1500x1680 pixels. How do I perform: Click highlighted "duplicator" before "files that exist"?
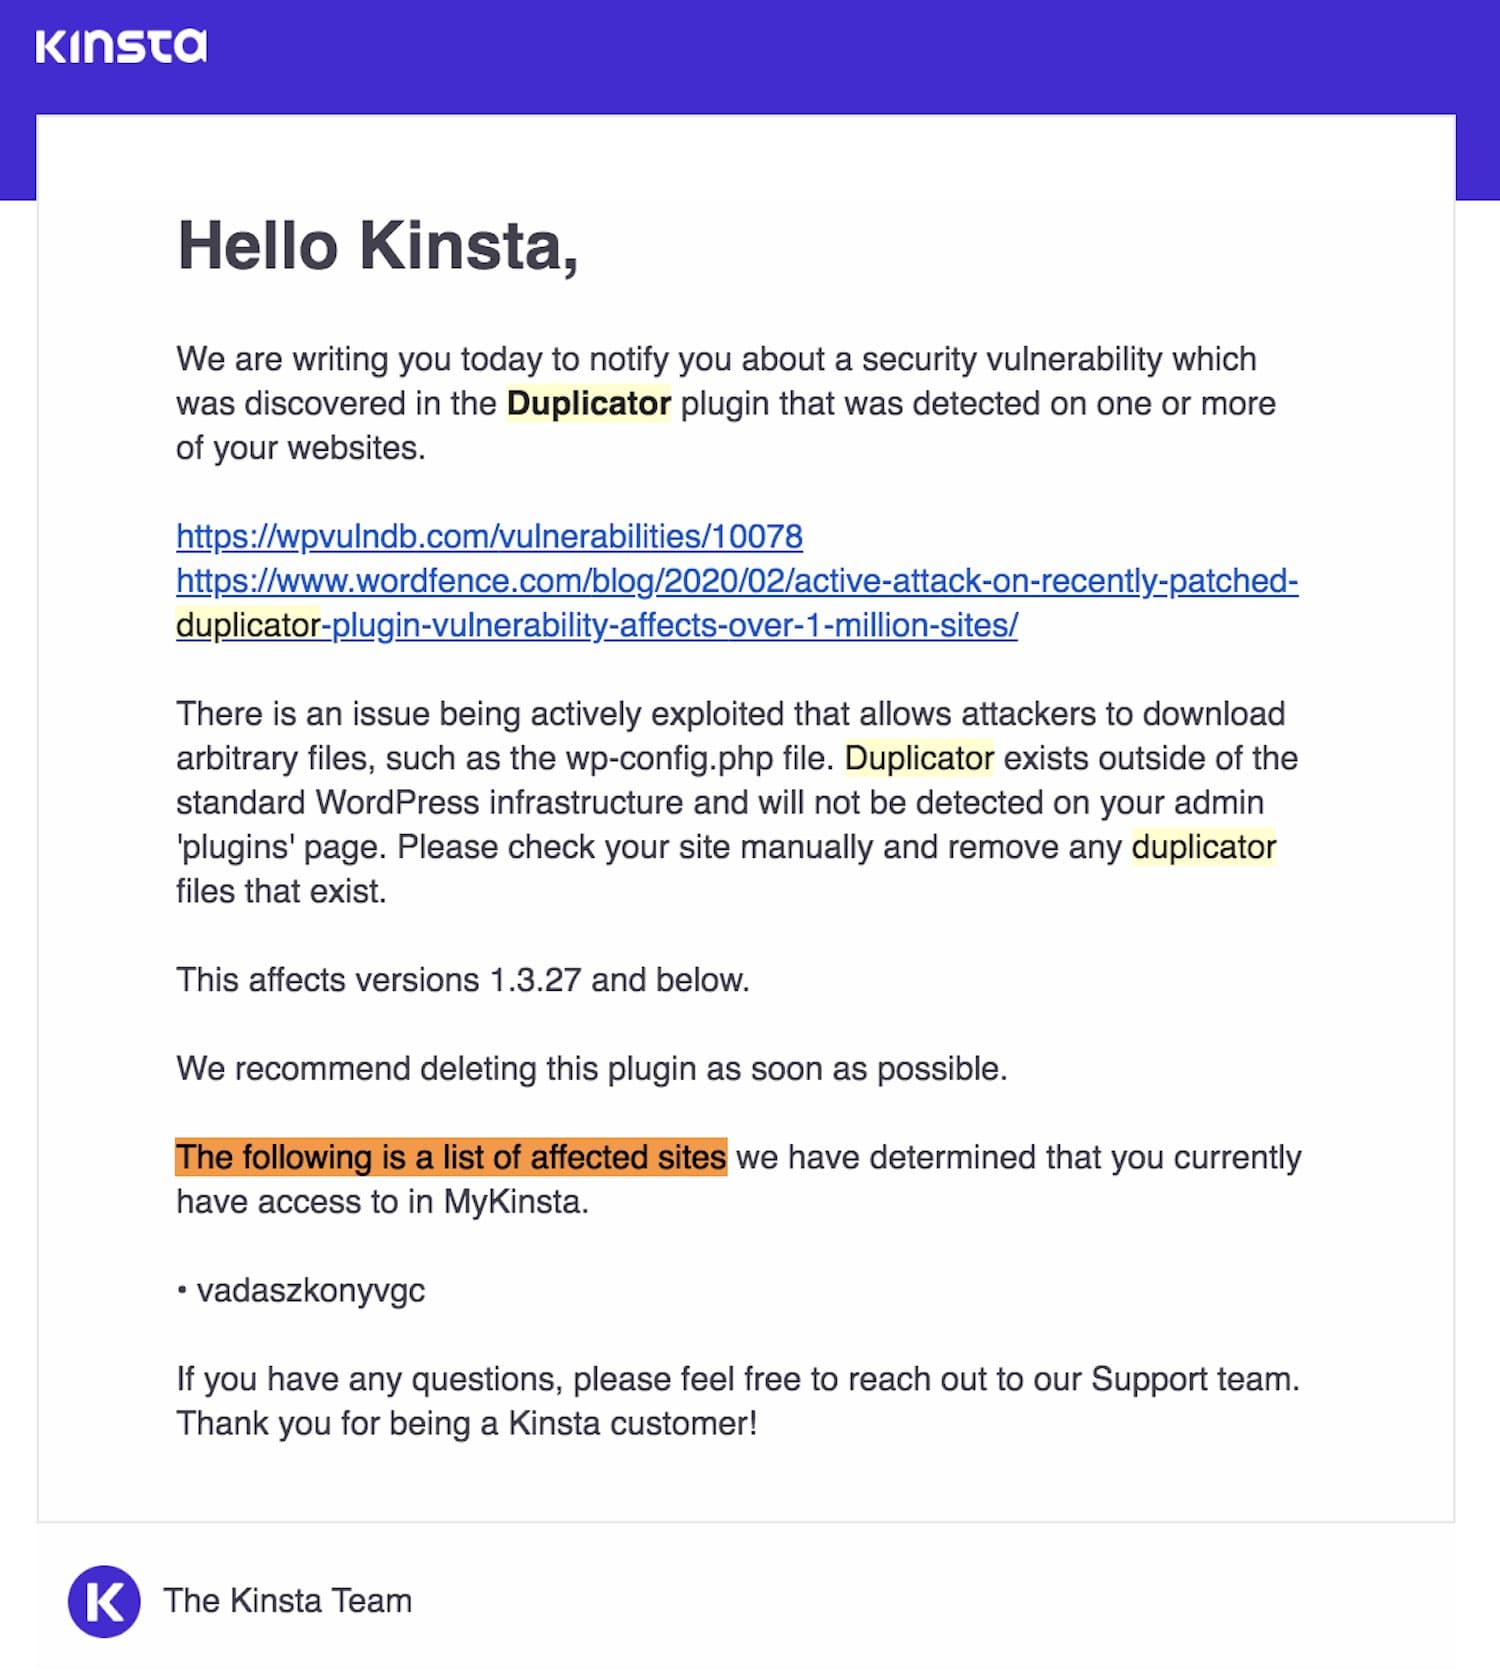coord(1203,848)
